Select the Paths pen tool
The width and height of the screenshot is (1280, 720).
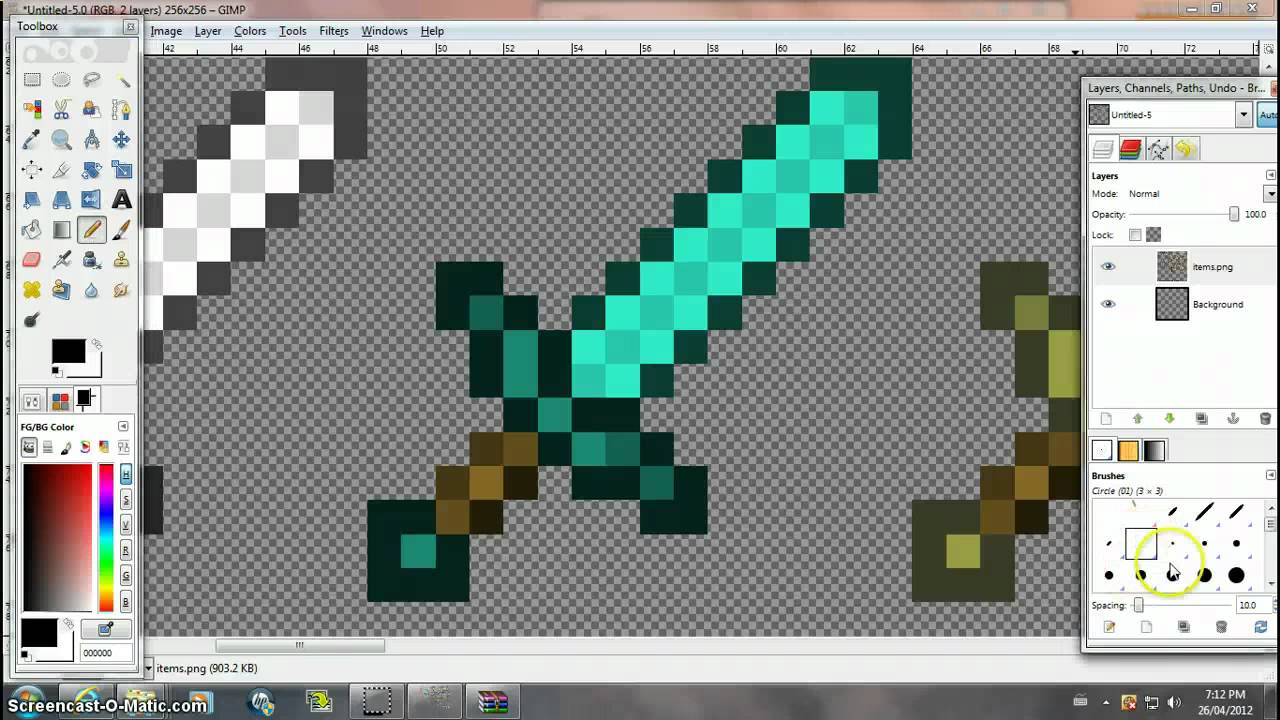tap(122, 109)
